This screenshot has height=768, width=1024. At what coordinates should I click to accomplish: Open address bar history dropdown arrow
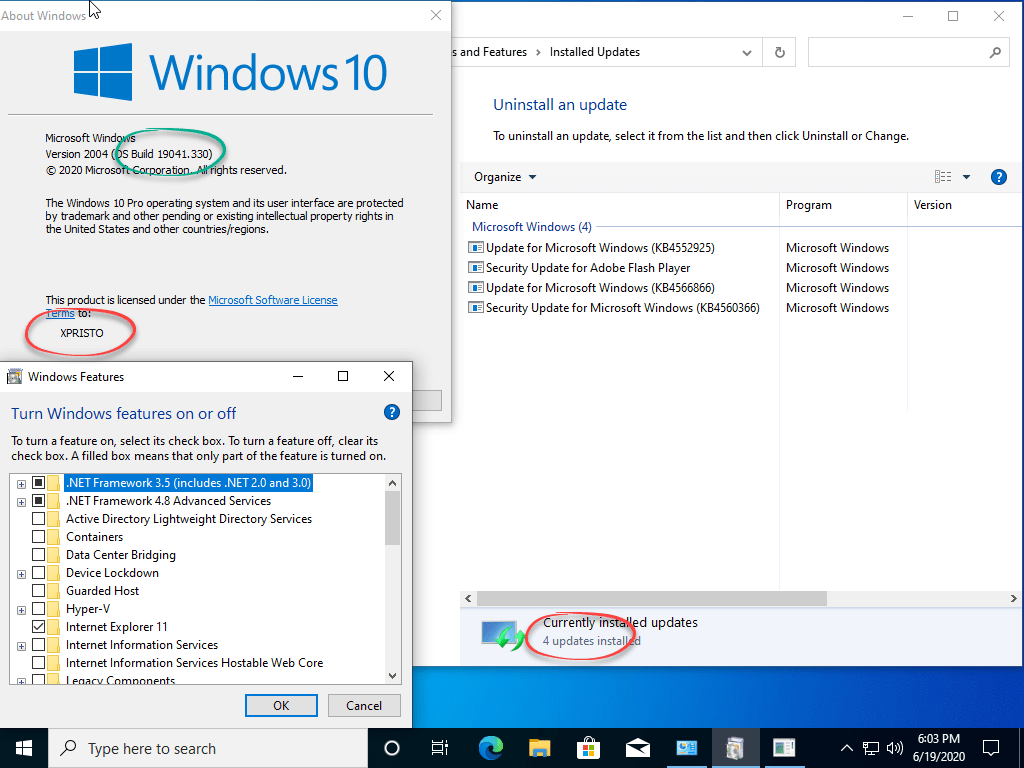pos(746,53)
